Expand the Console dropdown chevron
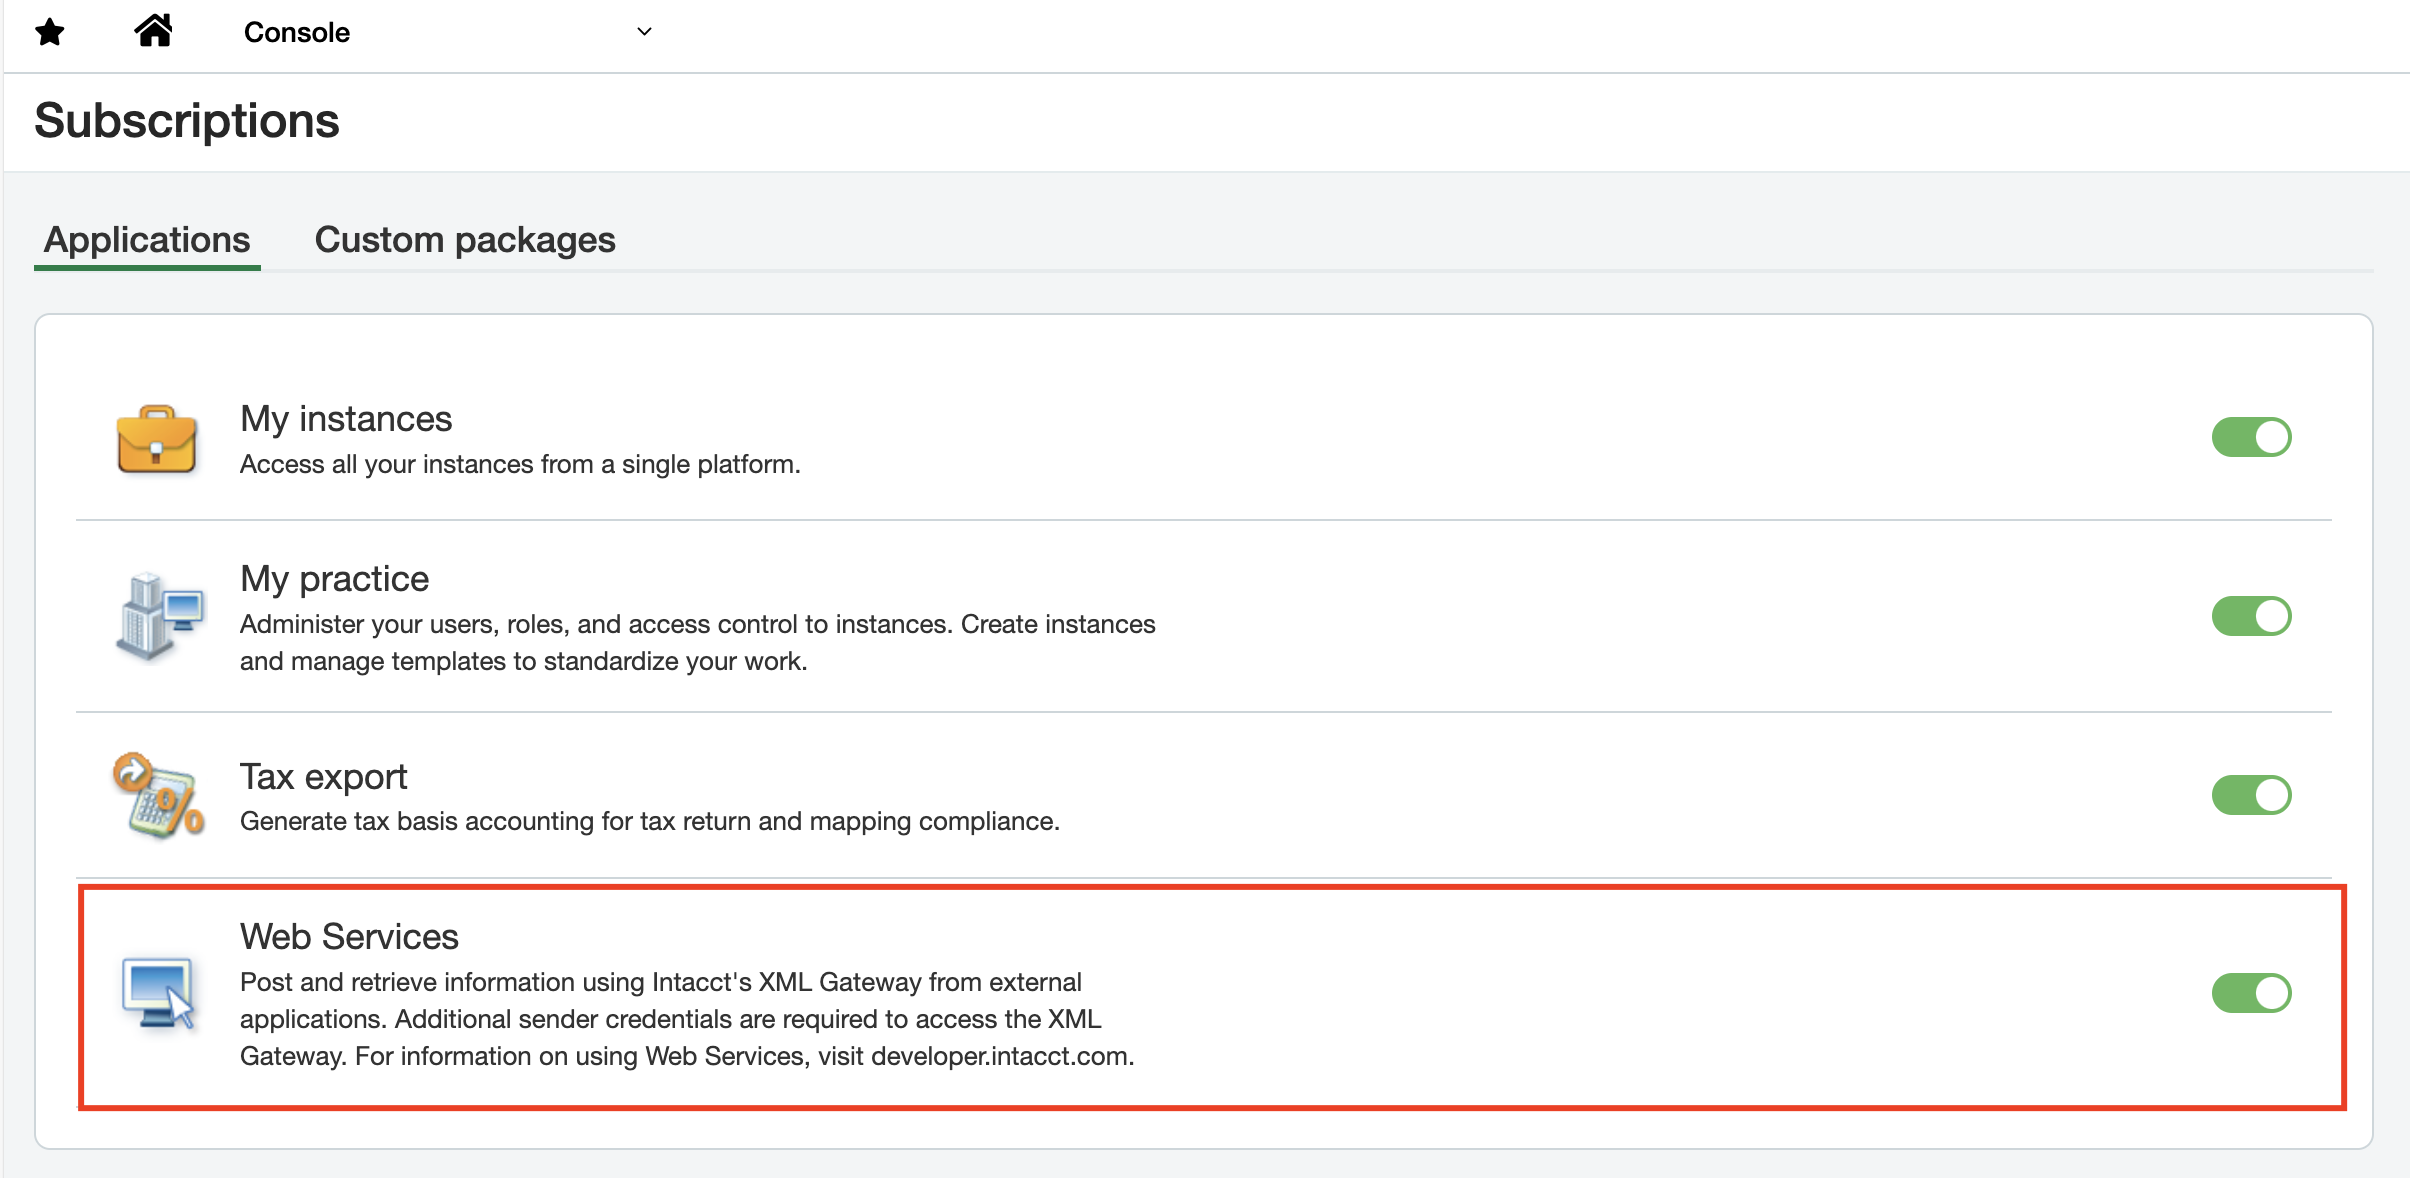Viewport: 2410px width, 1178px height. coord(644,32)
